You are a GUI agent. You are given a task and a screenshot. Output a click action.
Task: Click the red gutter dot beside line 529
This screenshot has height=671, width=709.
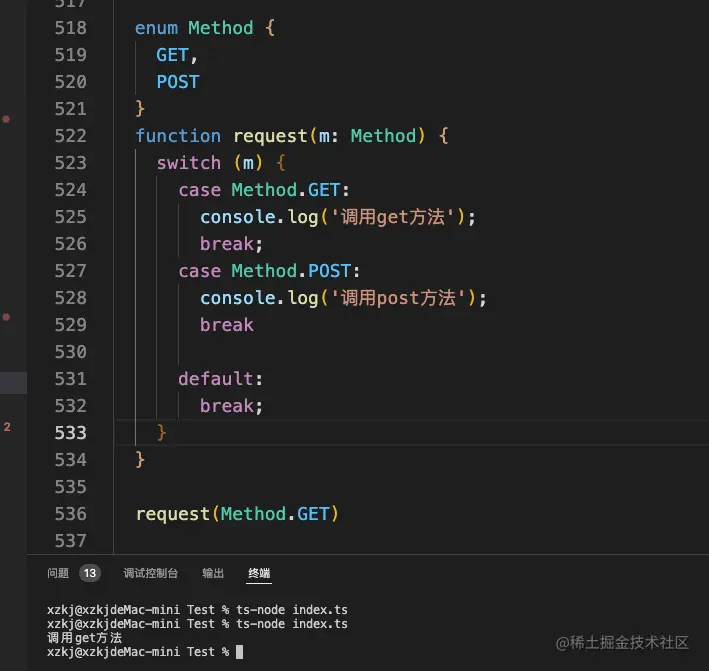(6, 317)
